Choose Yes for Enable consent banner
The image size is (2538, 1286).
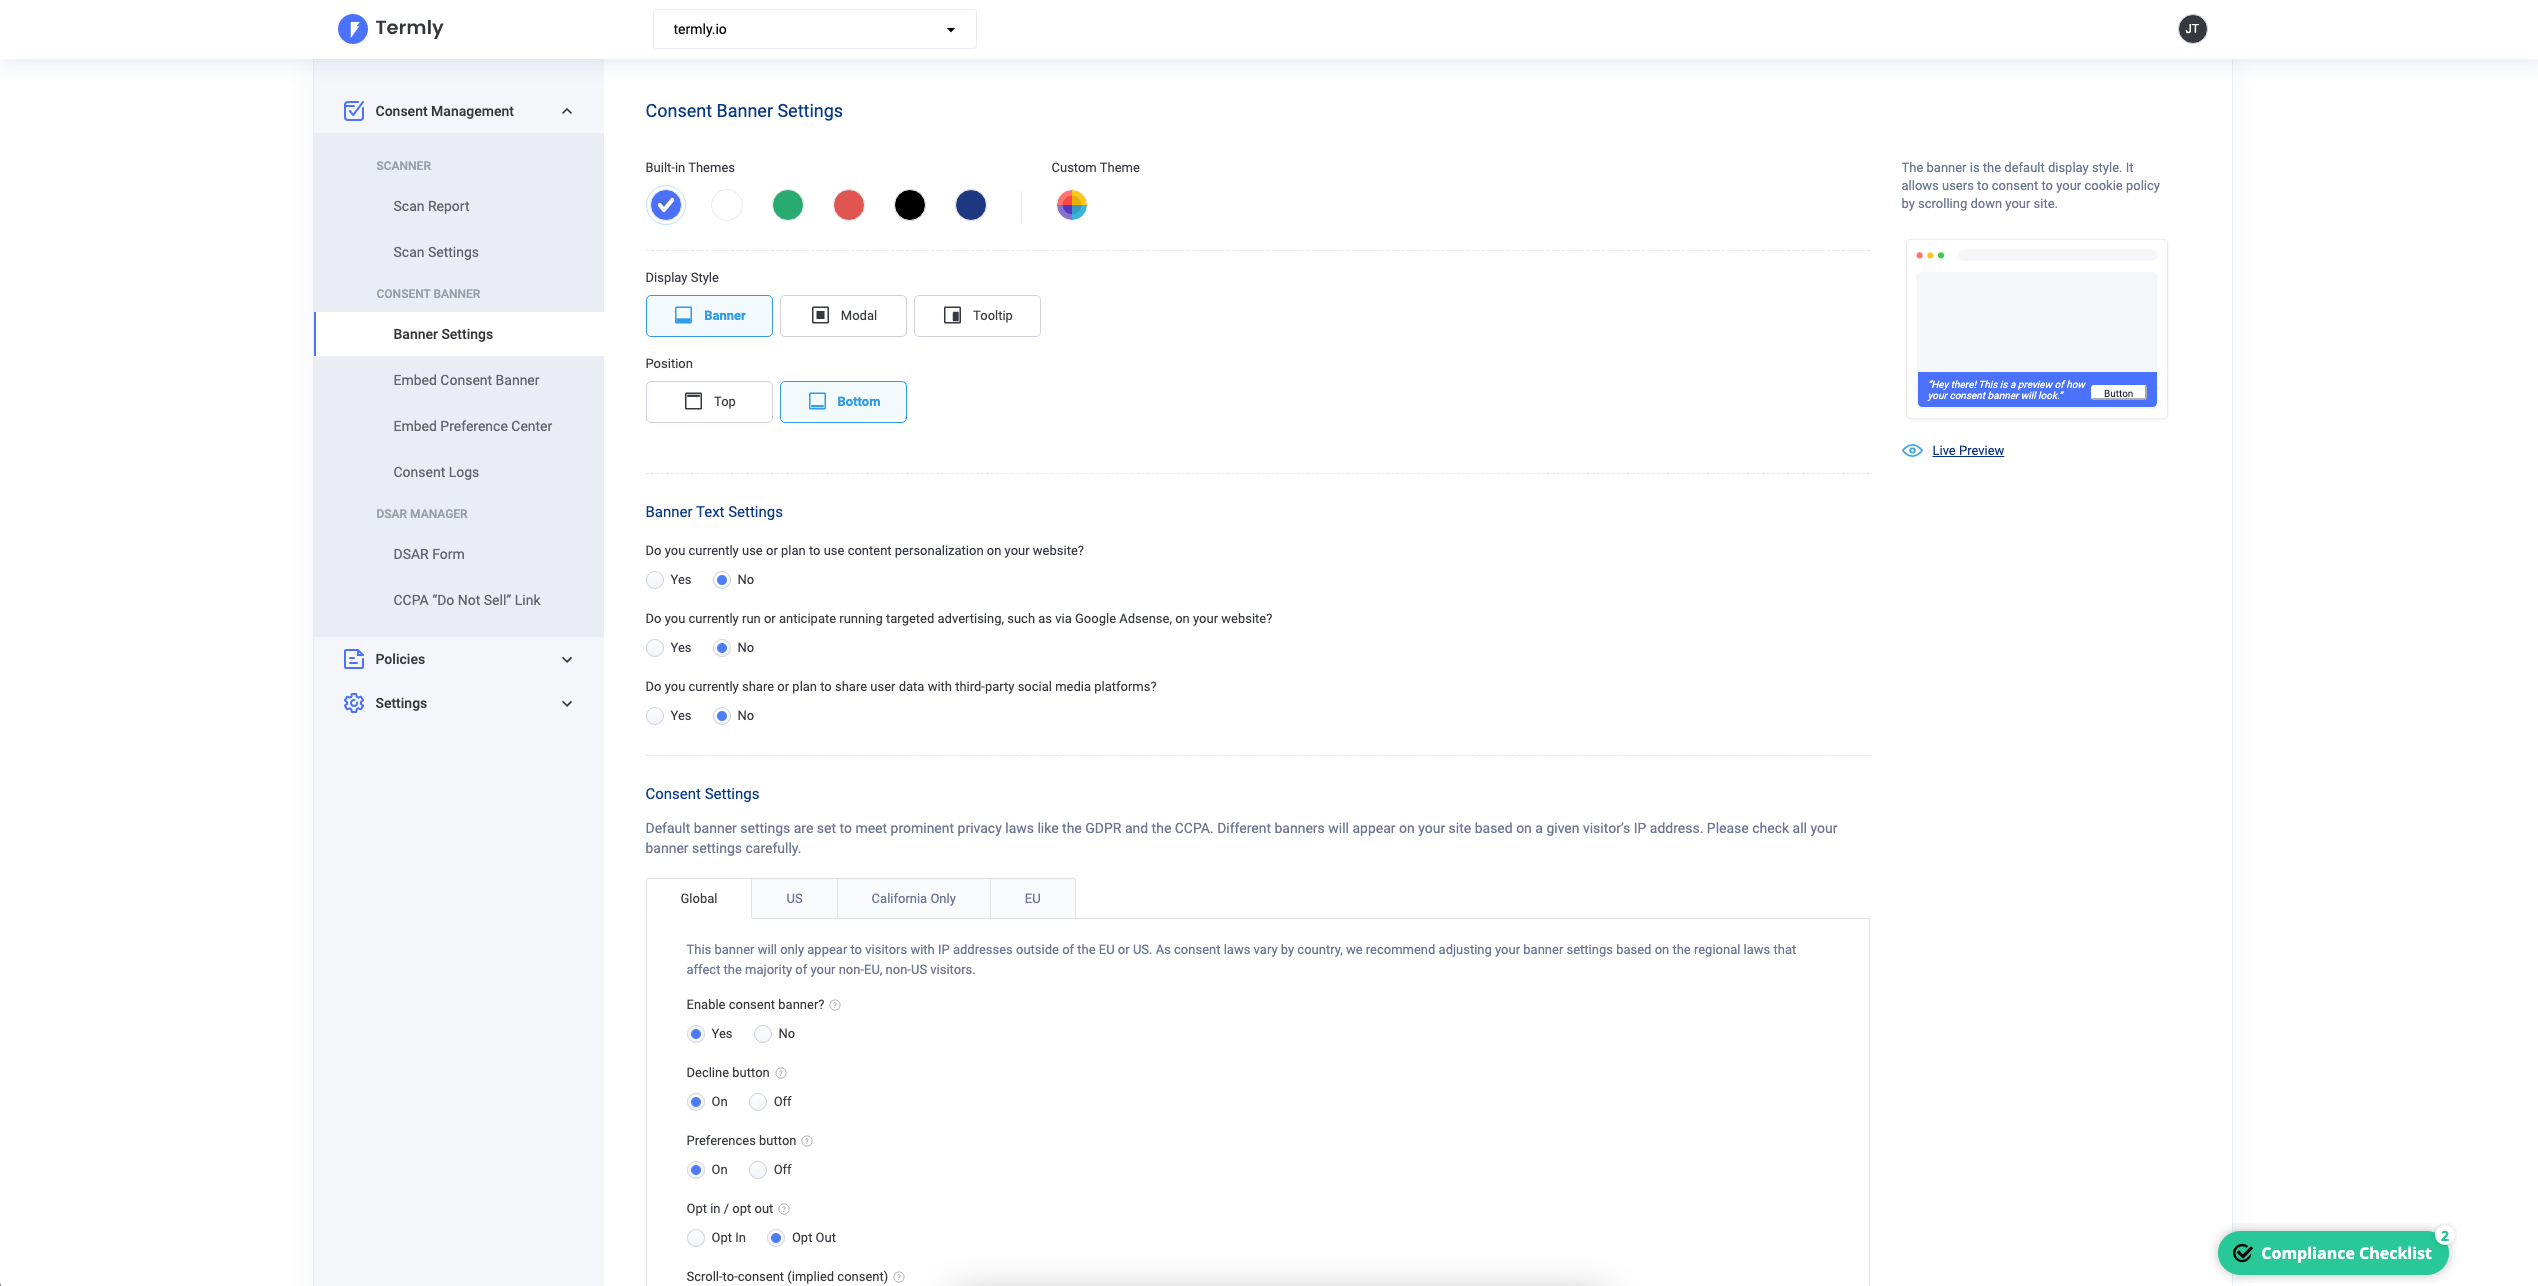[696, 1034]
